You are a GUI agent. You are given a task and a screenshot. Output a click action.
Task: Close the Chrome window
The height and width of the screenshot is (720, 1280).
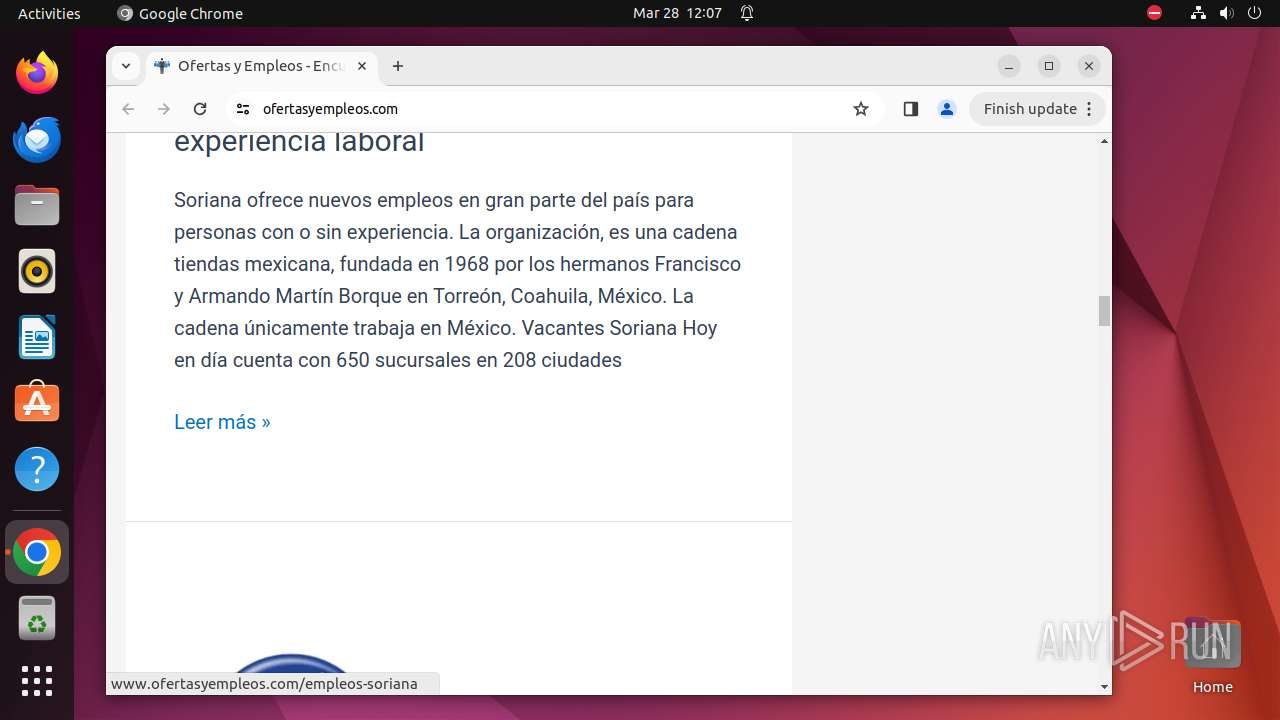(1089, 66)
